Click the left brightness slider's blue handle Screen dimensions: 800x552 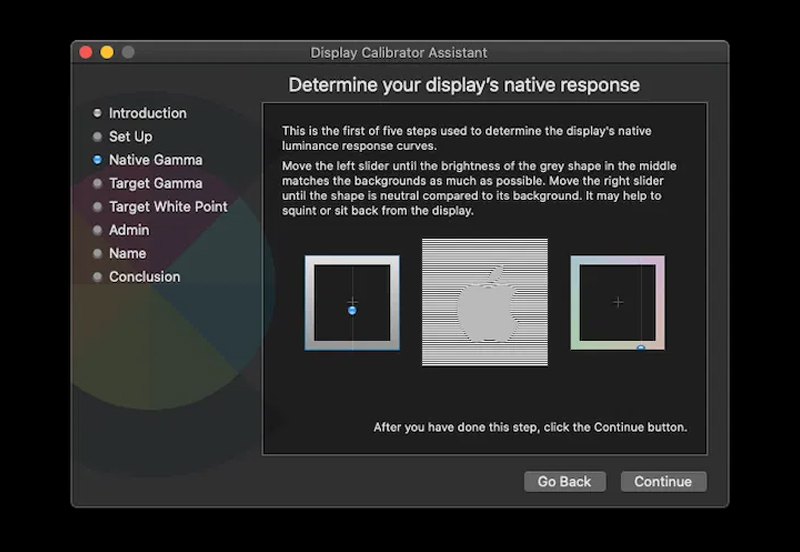(x=352, y=311)
